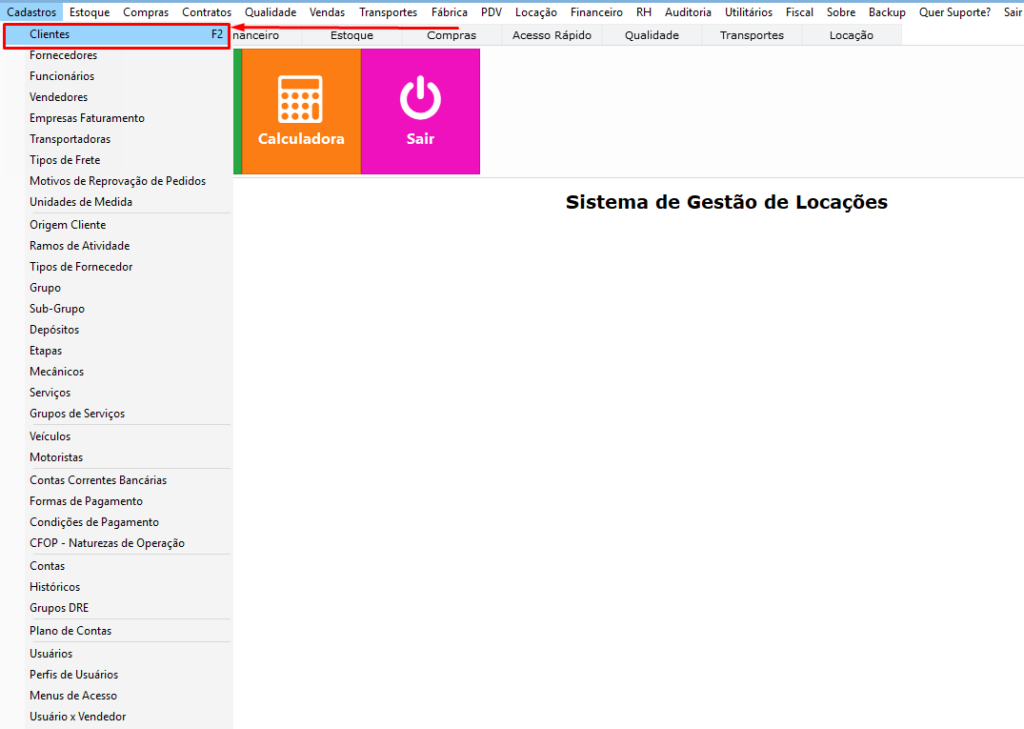Select CFOP - Naturezas de Operação
This screenshot has width=1024, height=729.
107,543
